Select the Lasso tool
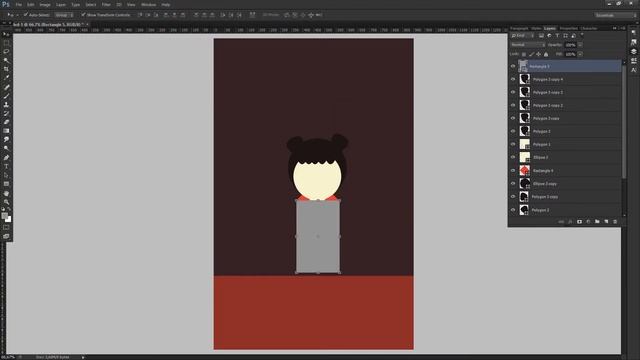The width and height of the screenshot is (640, 360). coord(6,51)
